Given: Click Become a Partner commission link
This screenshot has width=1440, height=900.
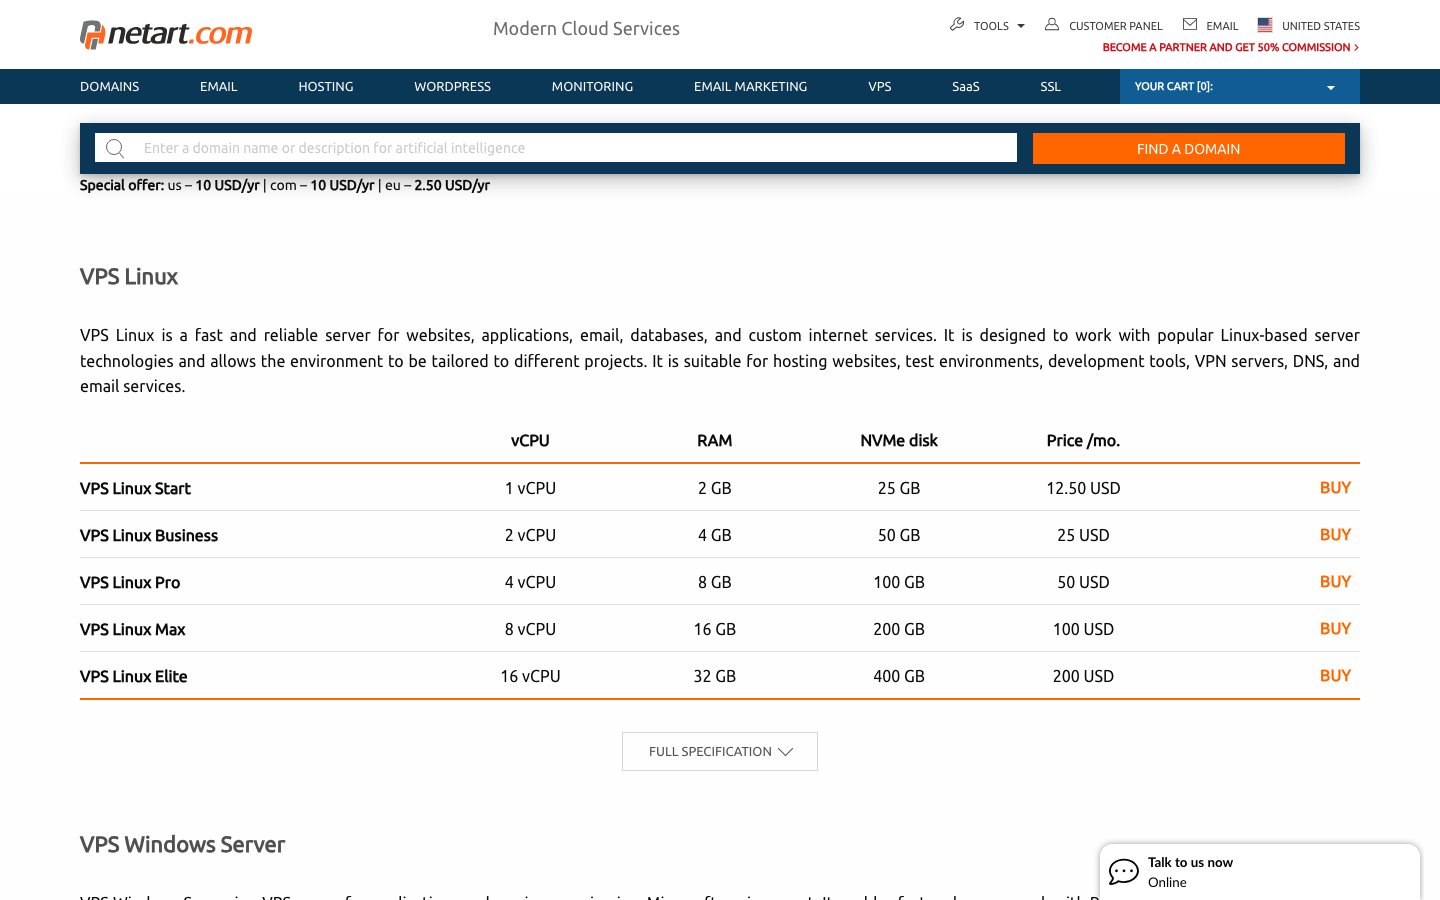Looking at the screenshot, I should click(x=1230, y=47).
